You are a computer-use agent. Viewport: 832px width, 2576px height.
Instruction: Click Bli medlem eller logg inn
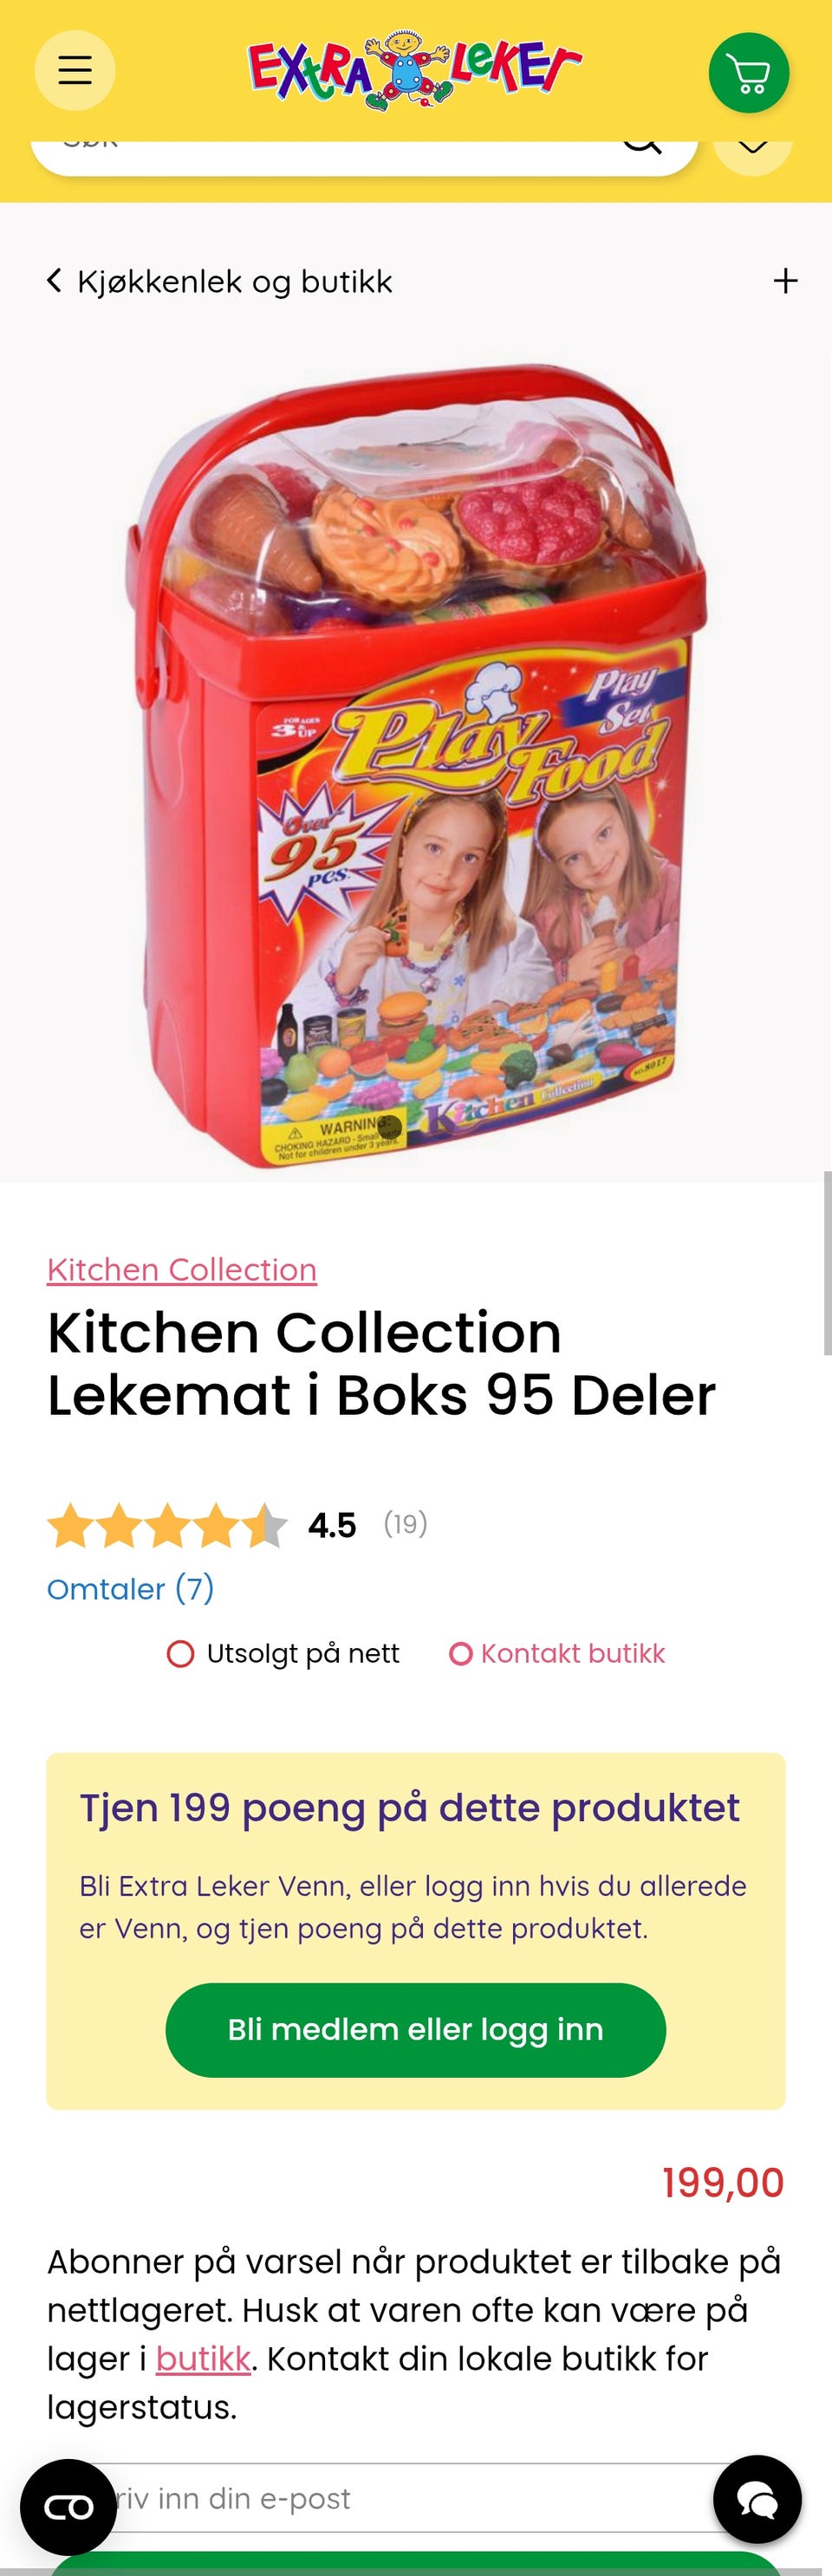pyautogui.click(x=415, y=2029)
